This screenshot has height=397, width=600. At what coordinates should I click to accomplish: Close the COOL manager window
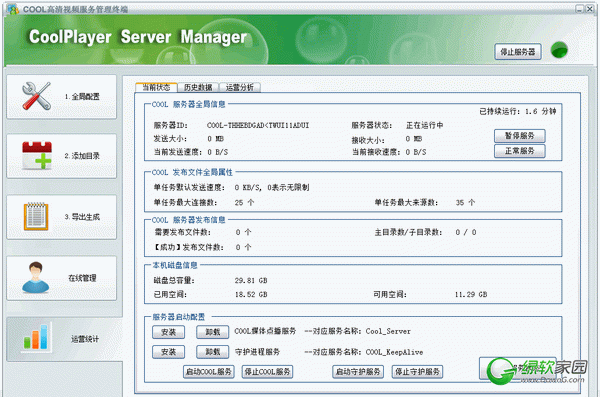tap(589, 9)
